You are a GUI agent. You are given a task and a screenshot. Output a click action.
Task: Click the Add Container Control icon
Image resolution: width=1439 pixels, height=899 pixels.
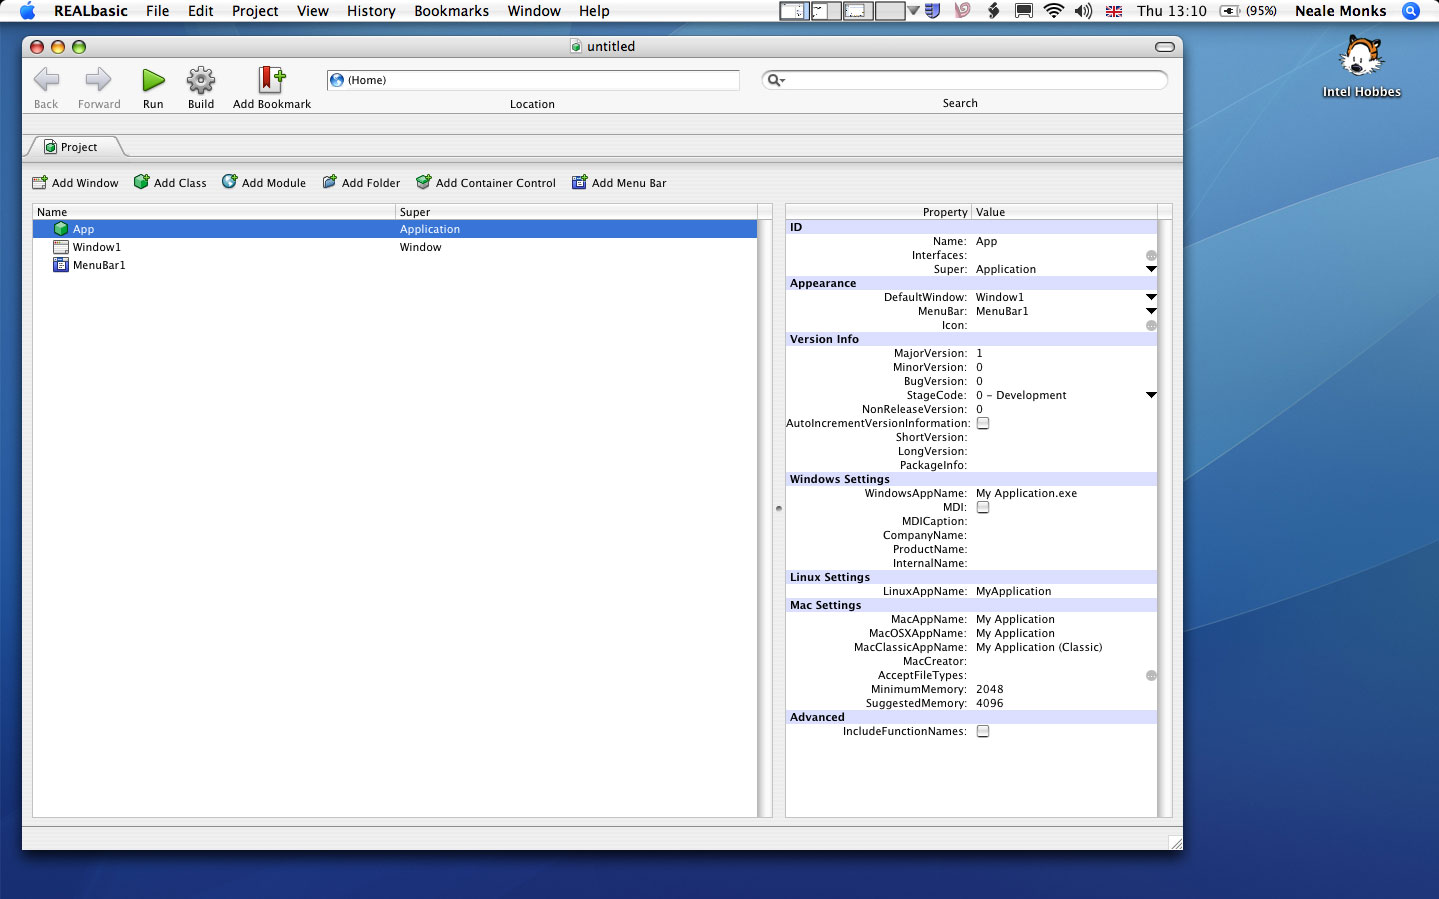point(424,182)
